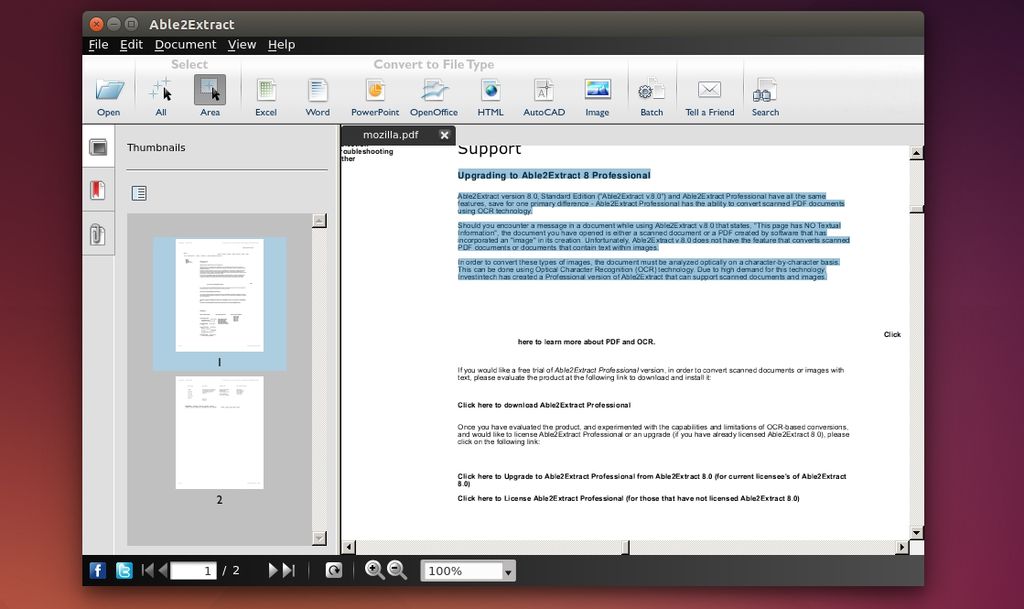Expand the 100% zoom level dropdown
The image size is (1024, 609).
(x=509, y=571)
